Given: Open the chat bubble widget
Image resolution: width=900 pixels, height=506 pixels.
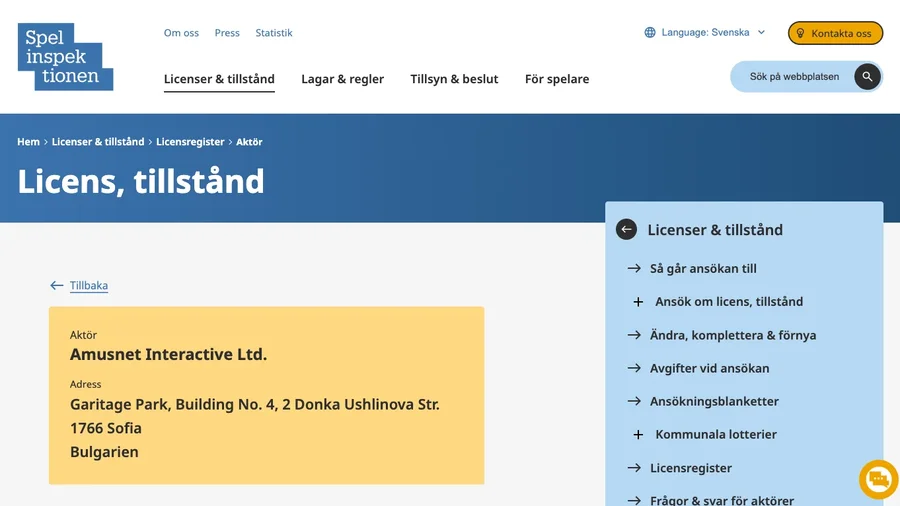Looking at the screenshot, I should 878,479.
